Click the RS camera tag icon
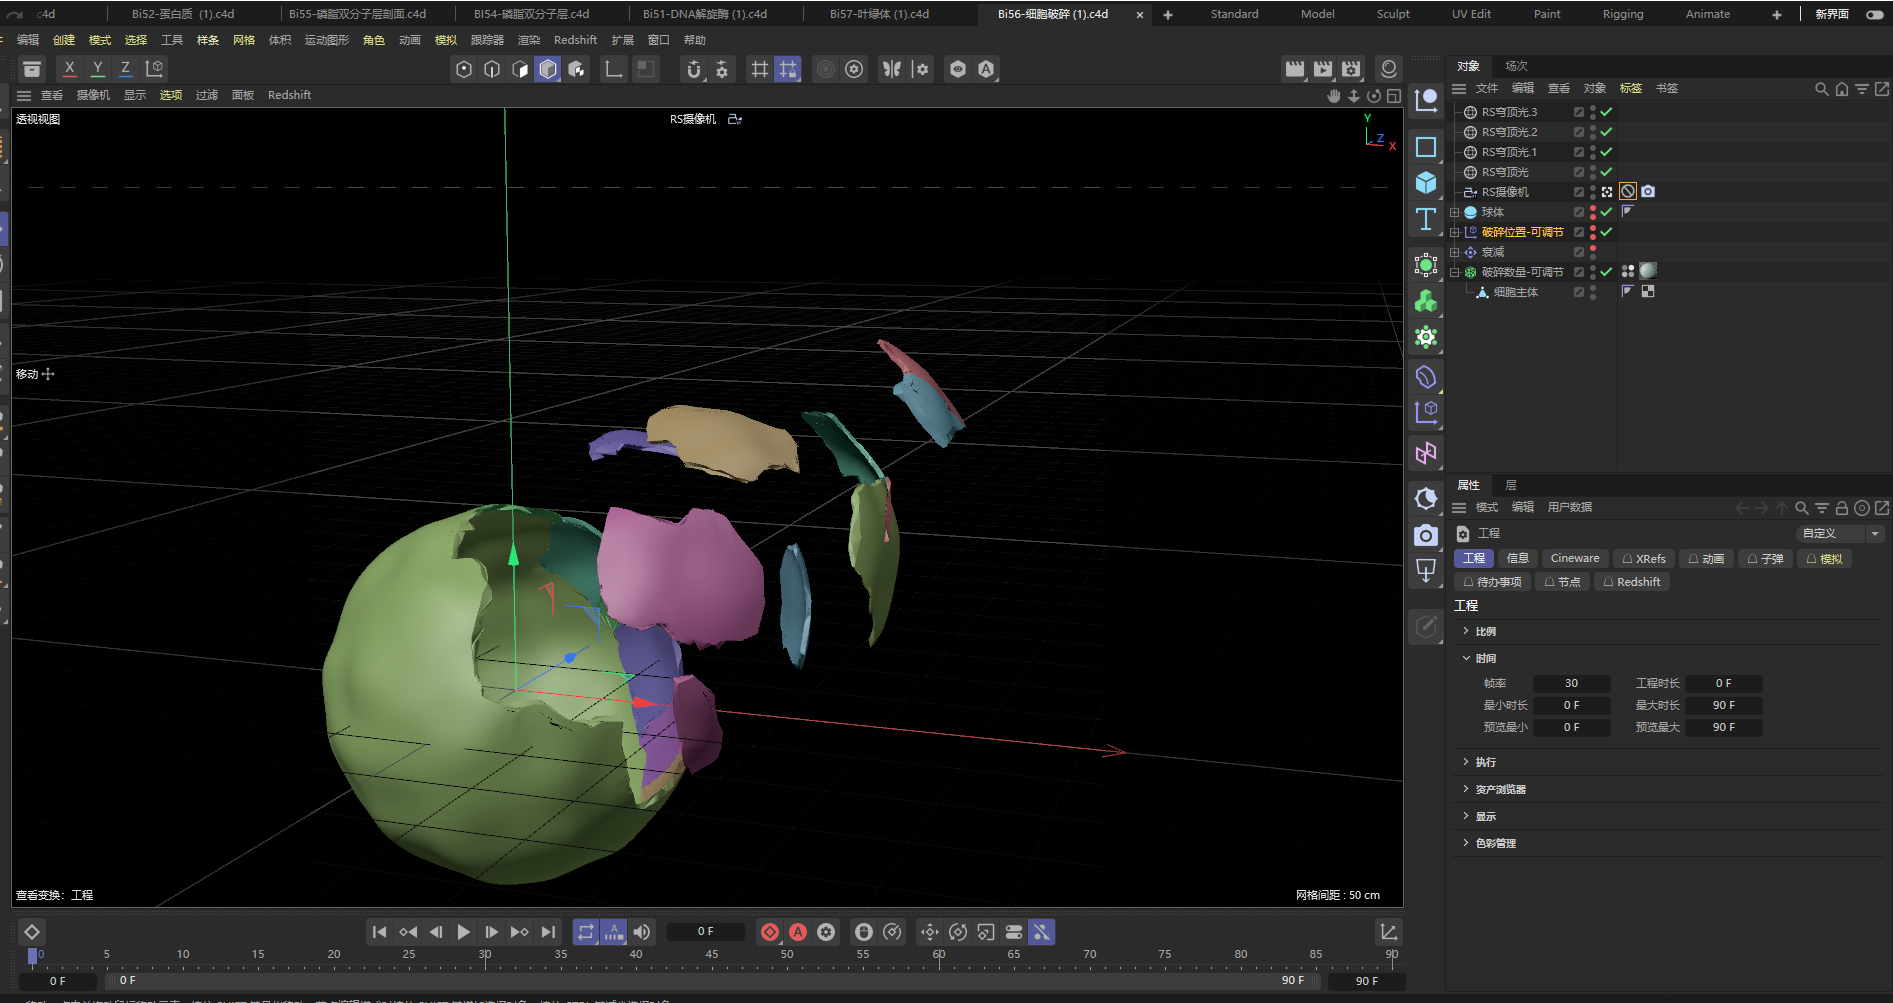 pos(1648,192)
